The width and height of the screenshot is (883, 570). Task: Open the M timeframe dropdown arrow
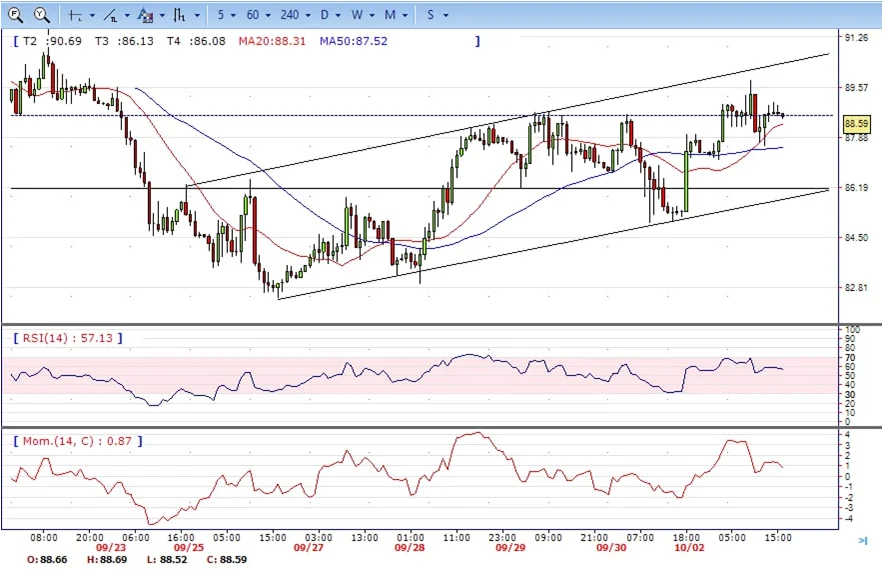tap(405, 16)
